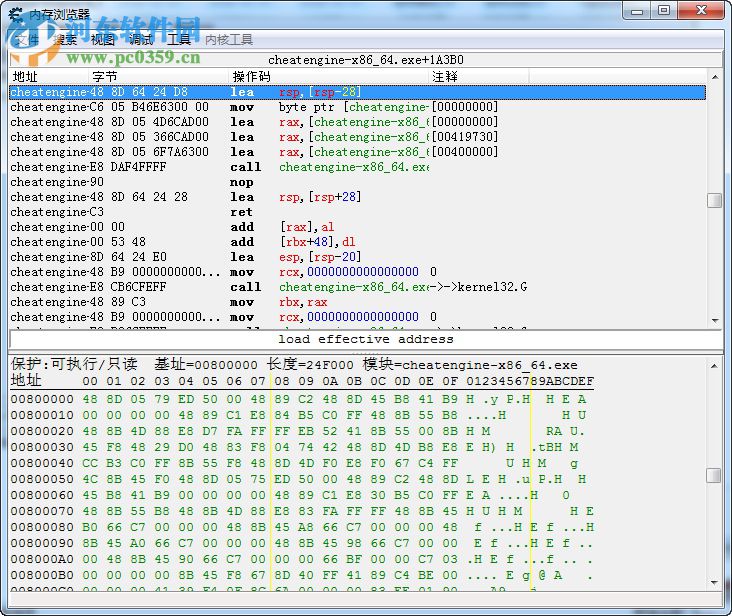The image size is (732, 616).
Task: Select hex row address 00800010
Action: coord(42,415)
